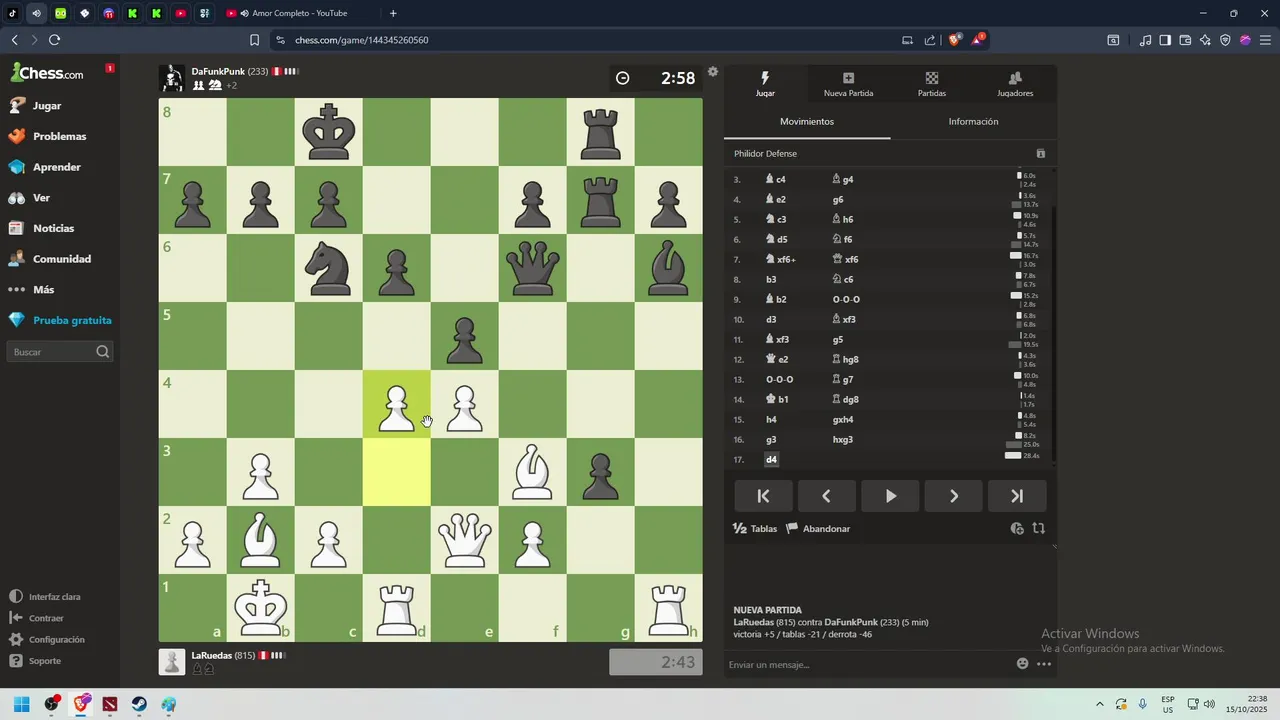
Task: Focus the Buscar search field
Action: click(x=60, y=352)
